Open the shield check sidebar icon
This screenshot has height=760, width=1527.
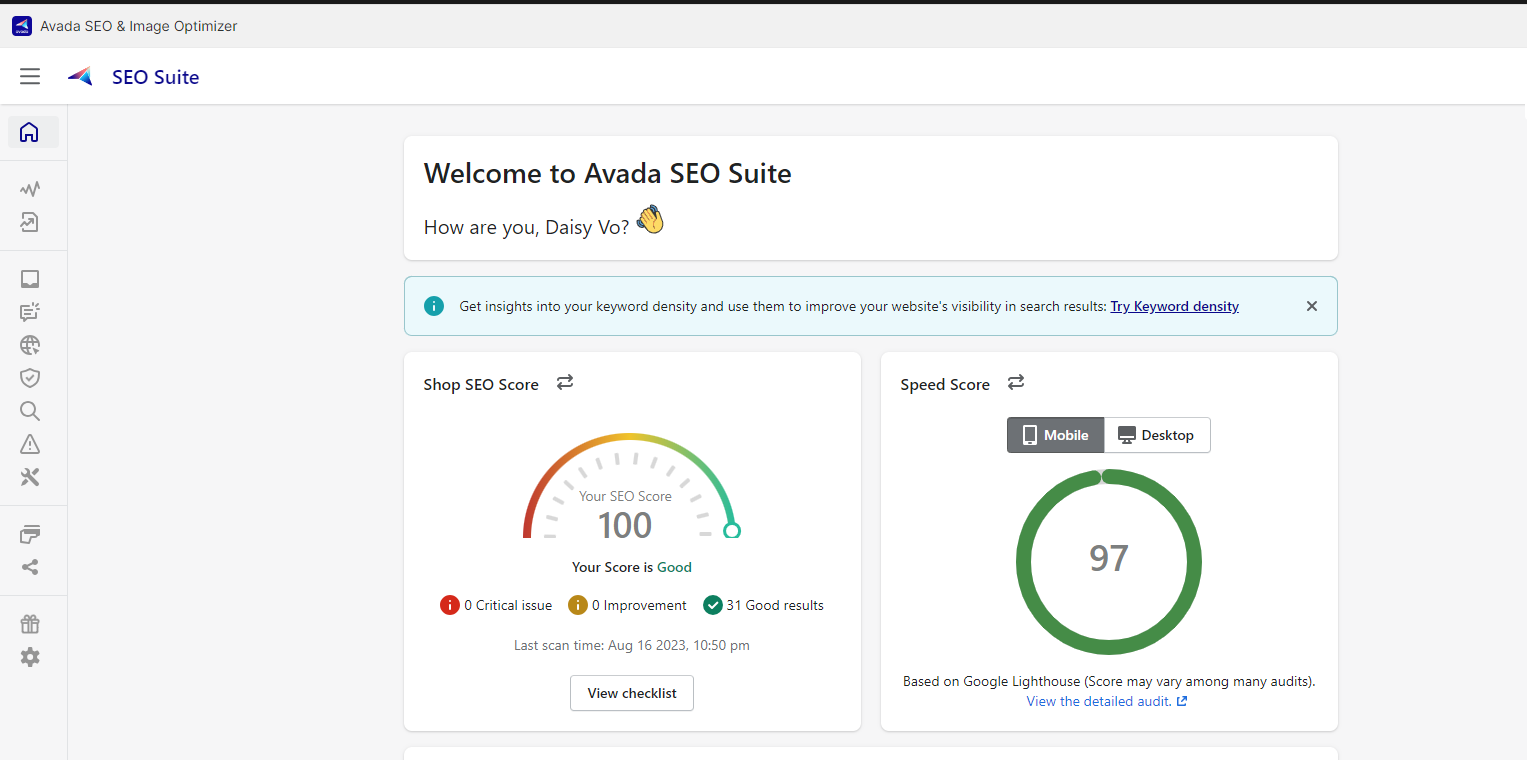click(30, 378)
